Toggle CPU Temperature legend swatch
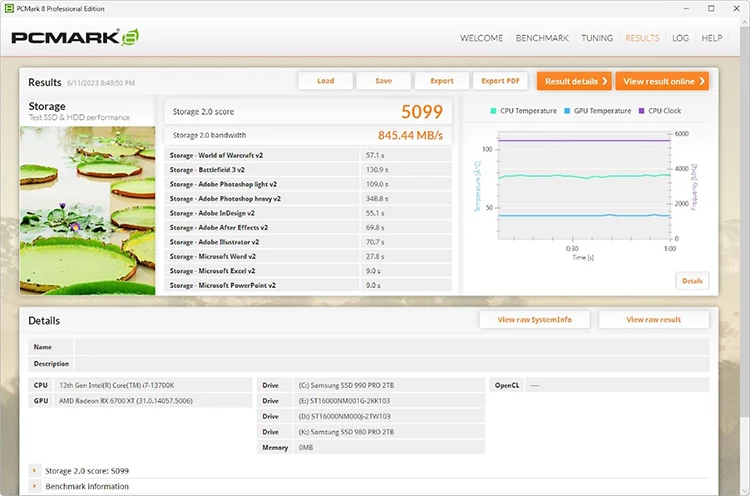750x496 pixels. point(493,111)
